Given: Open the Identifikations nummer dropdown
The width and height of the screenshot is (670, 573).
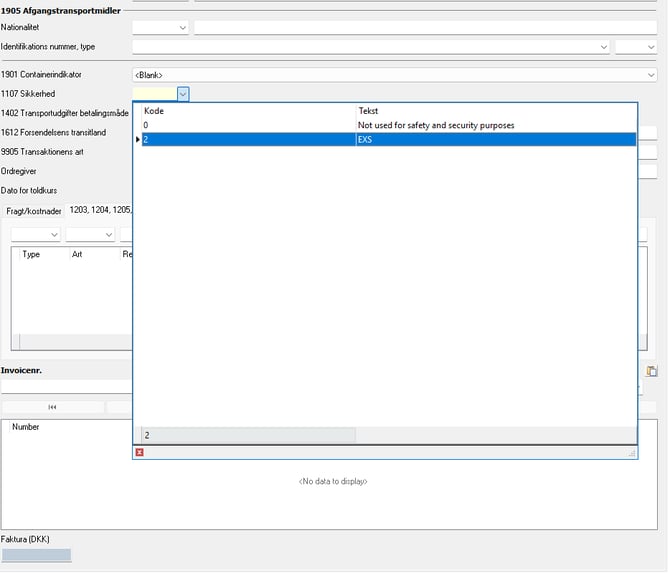Looking at the screenshot, I should click(x=603, y=47).
